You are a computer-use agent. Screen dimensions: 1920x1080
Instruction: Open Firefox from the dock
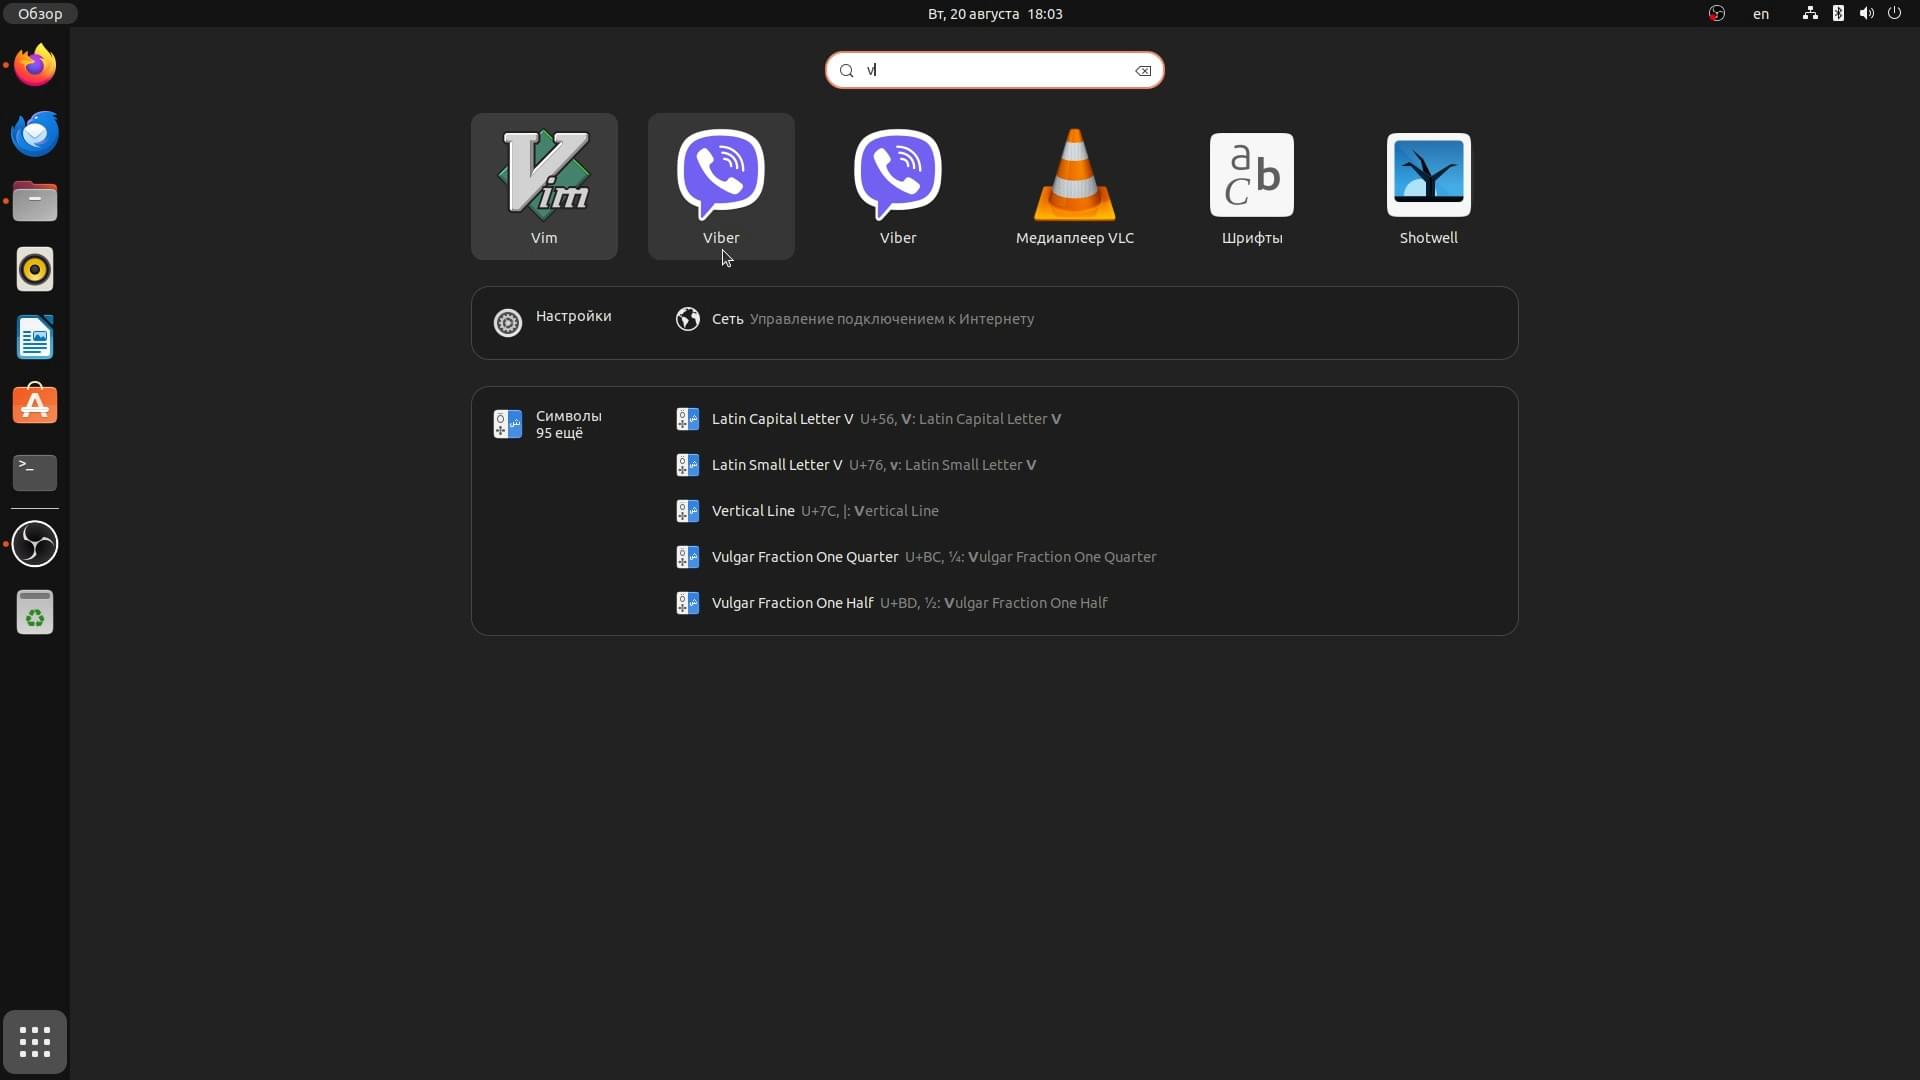35,66
